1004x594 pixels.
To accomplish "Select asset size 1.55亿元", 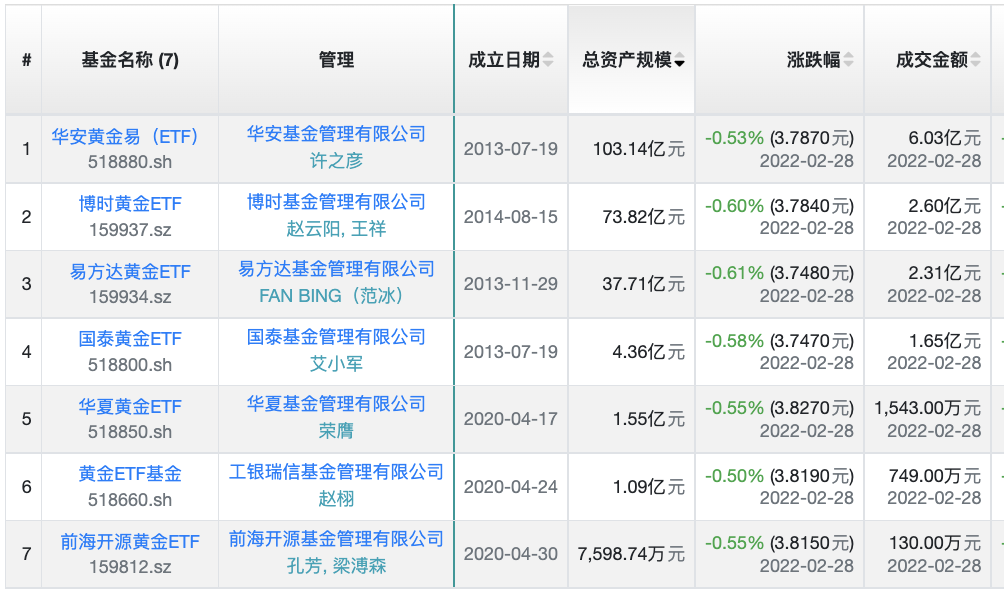I will [648, 419].
